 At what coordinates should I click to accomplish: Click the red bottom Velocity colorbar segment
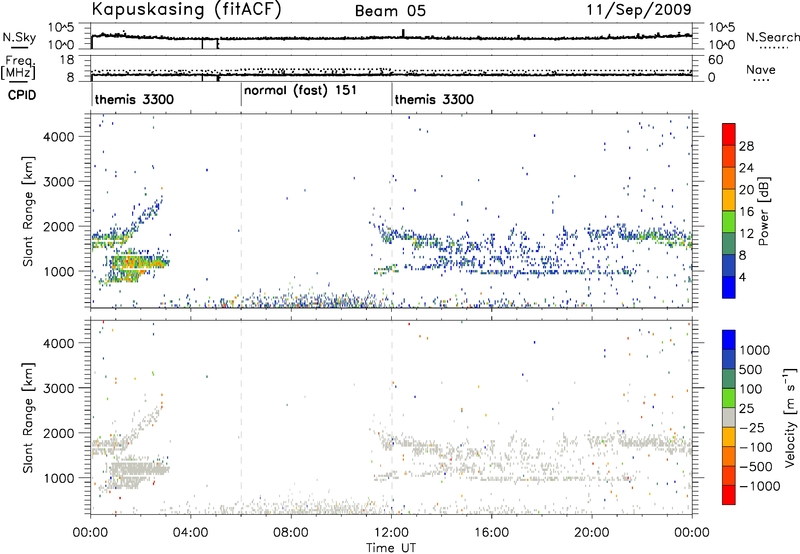[x=729, y=495]
